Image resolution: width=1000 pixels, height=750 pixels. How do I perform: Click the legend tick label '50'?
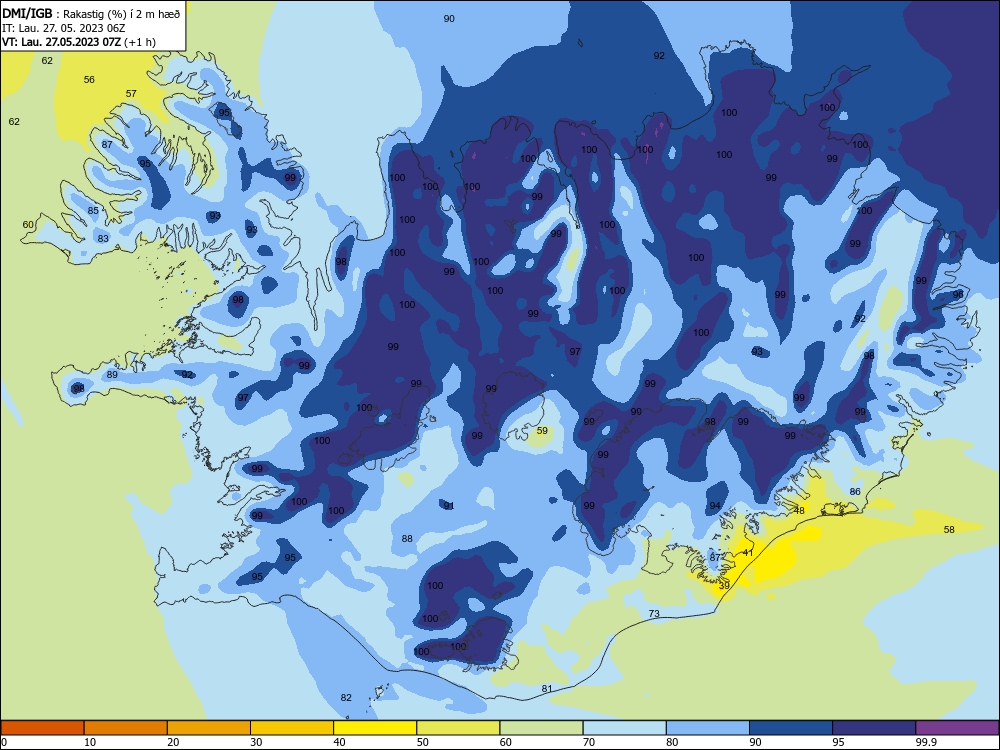422,742
